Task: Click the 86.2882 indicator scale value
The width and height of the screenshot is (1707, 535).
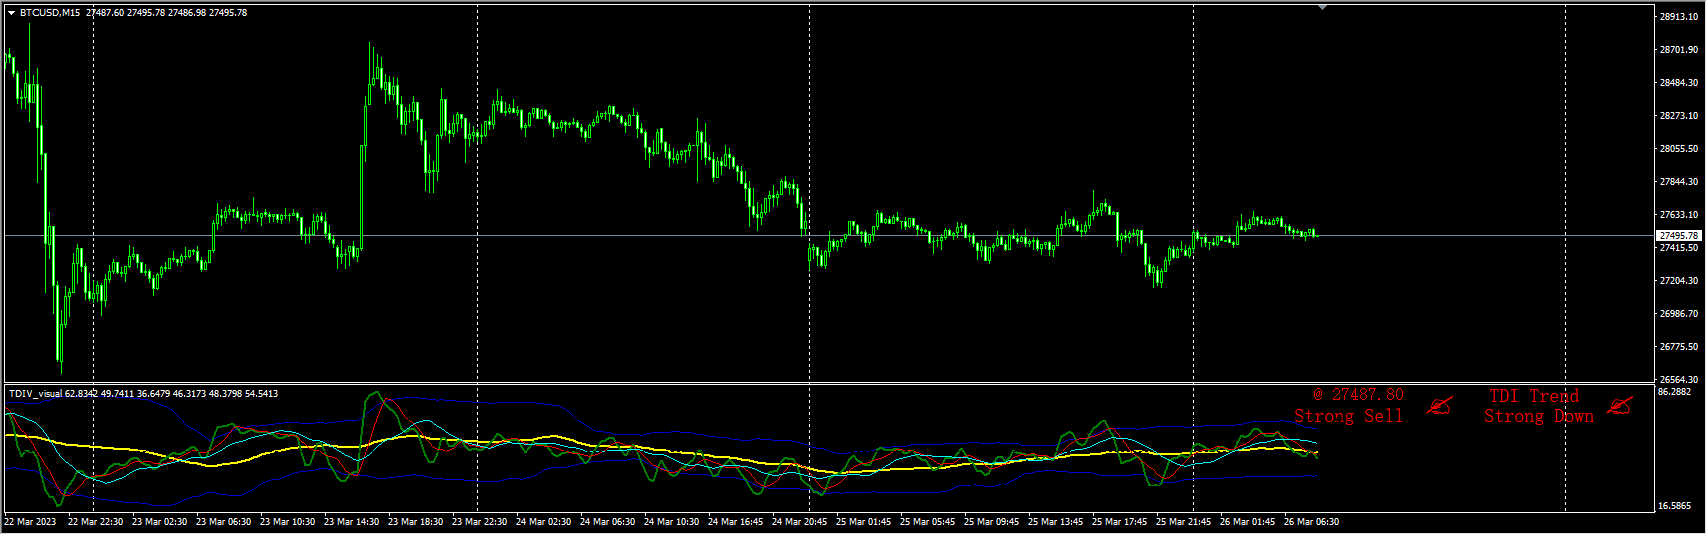Action: pyautogui.click(x=1674, y=392)
